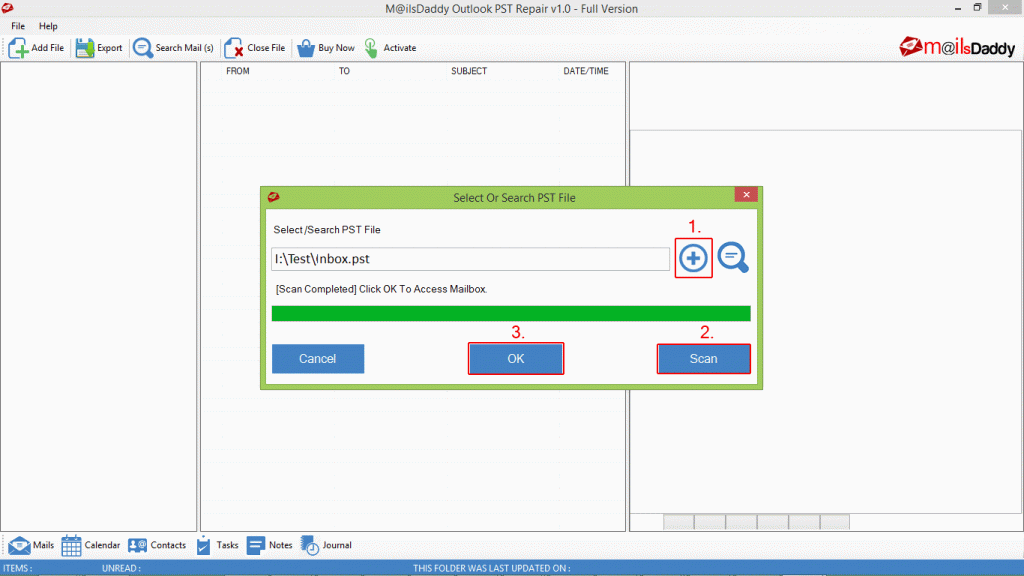Click the Activate toolbar icon
The width and height of the screenshot is (1024, 576).
371,48
